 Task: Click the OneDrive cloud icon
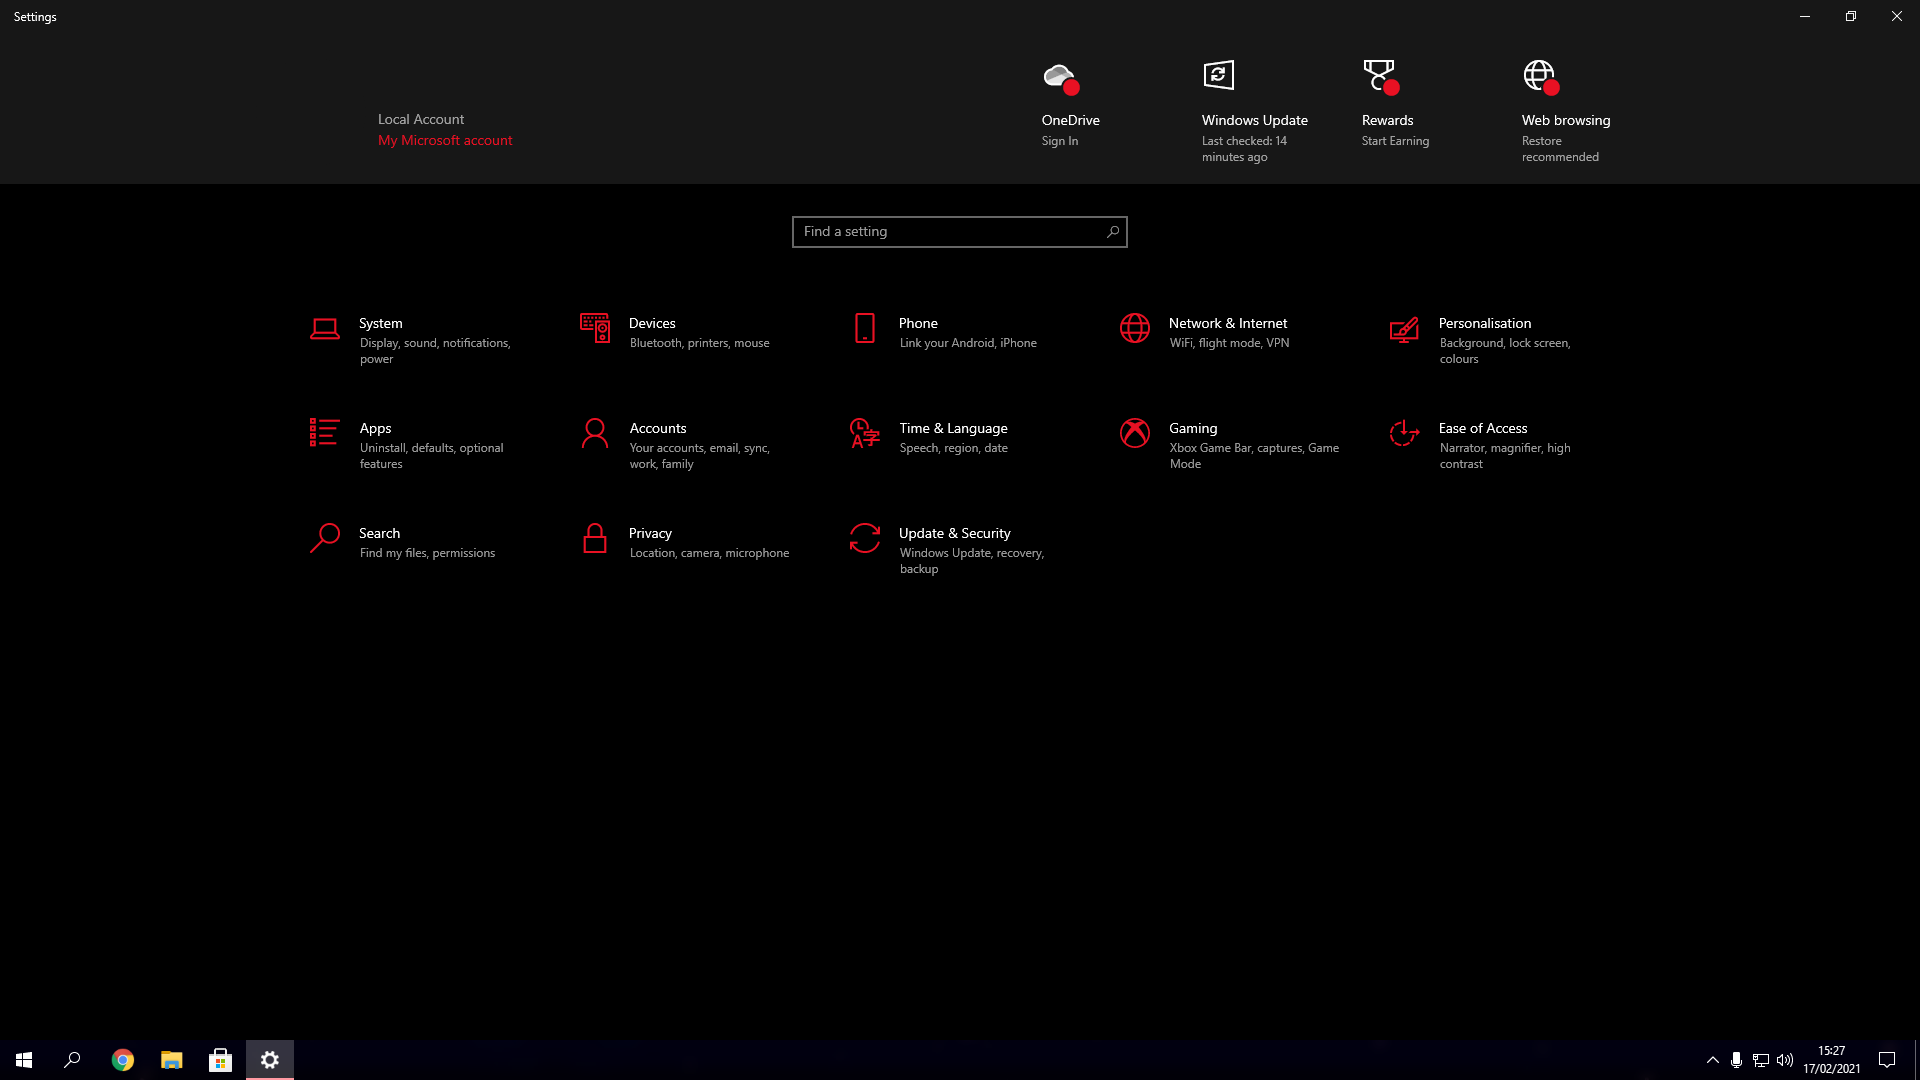point(1060,77)
